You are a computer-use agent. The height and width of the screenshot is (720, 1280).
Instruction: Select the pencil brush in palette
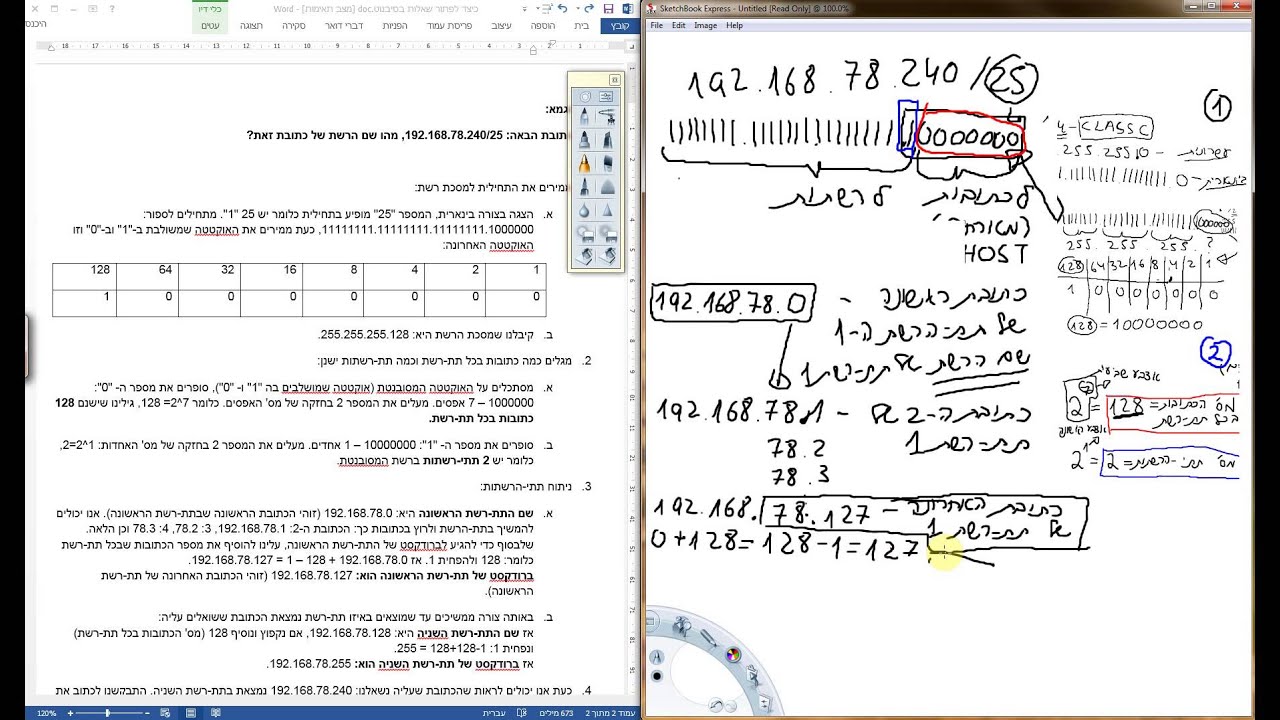tap(585, 117)
